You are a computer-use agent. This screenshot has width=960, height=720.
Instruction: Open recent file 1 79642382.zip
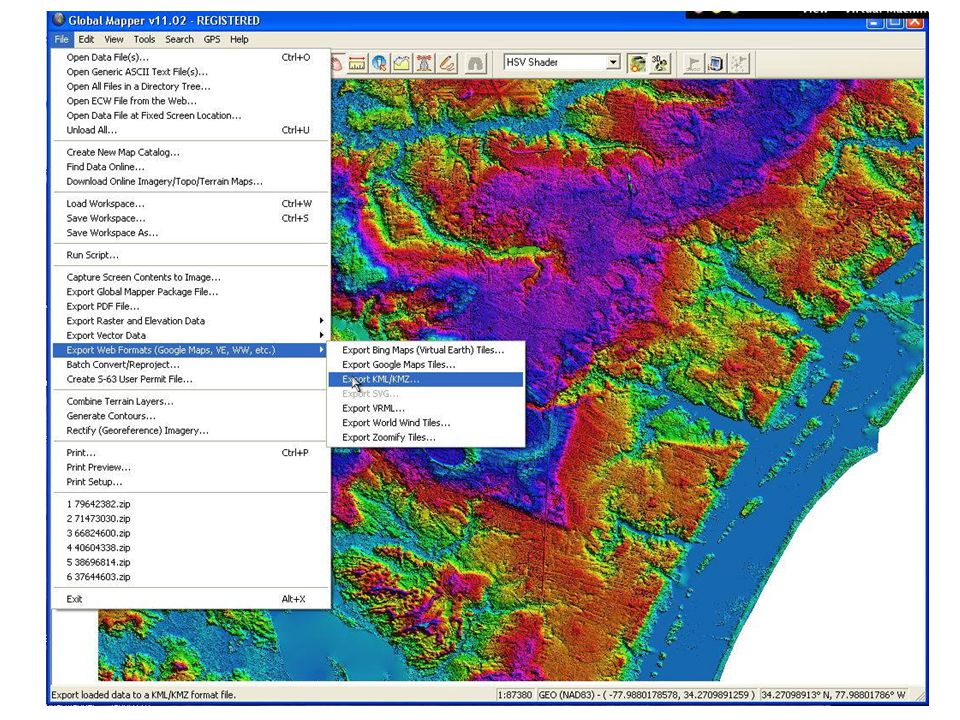click(x=190, y=504)
